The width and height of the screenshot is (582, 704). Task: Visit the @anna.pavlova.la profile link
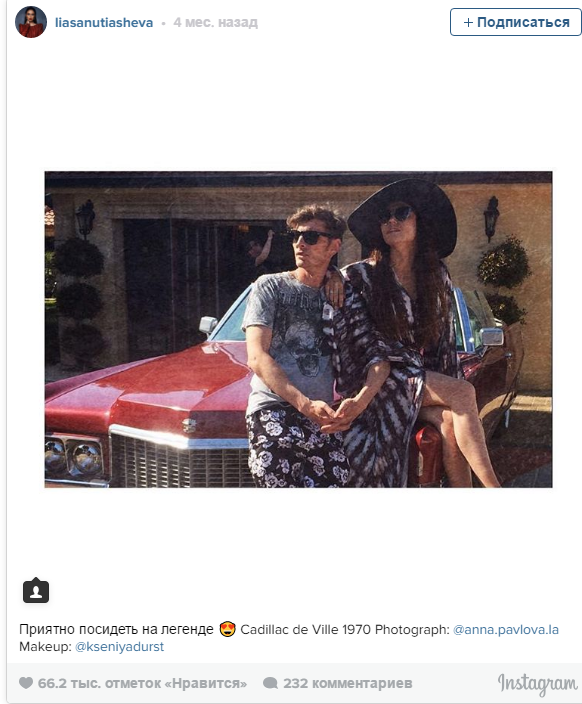click(506, 629)
